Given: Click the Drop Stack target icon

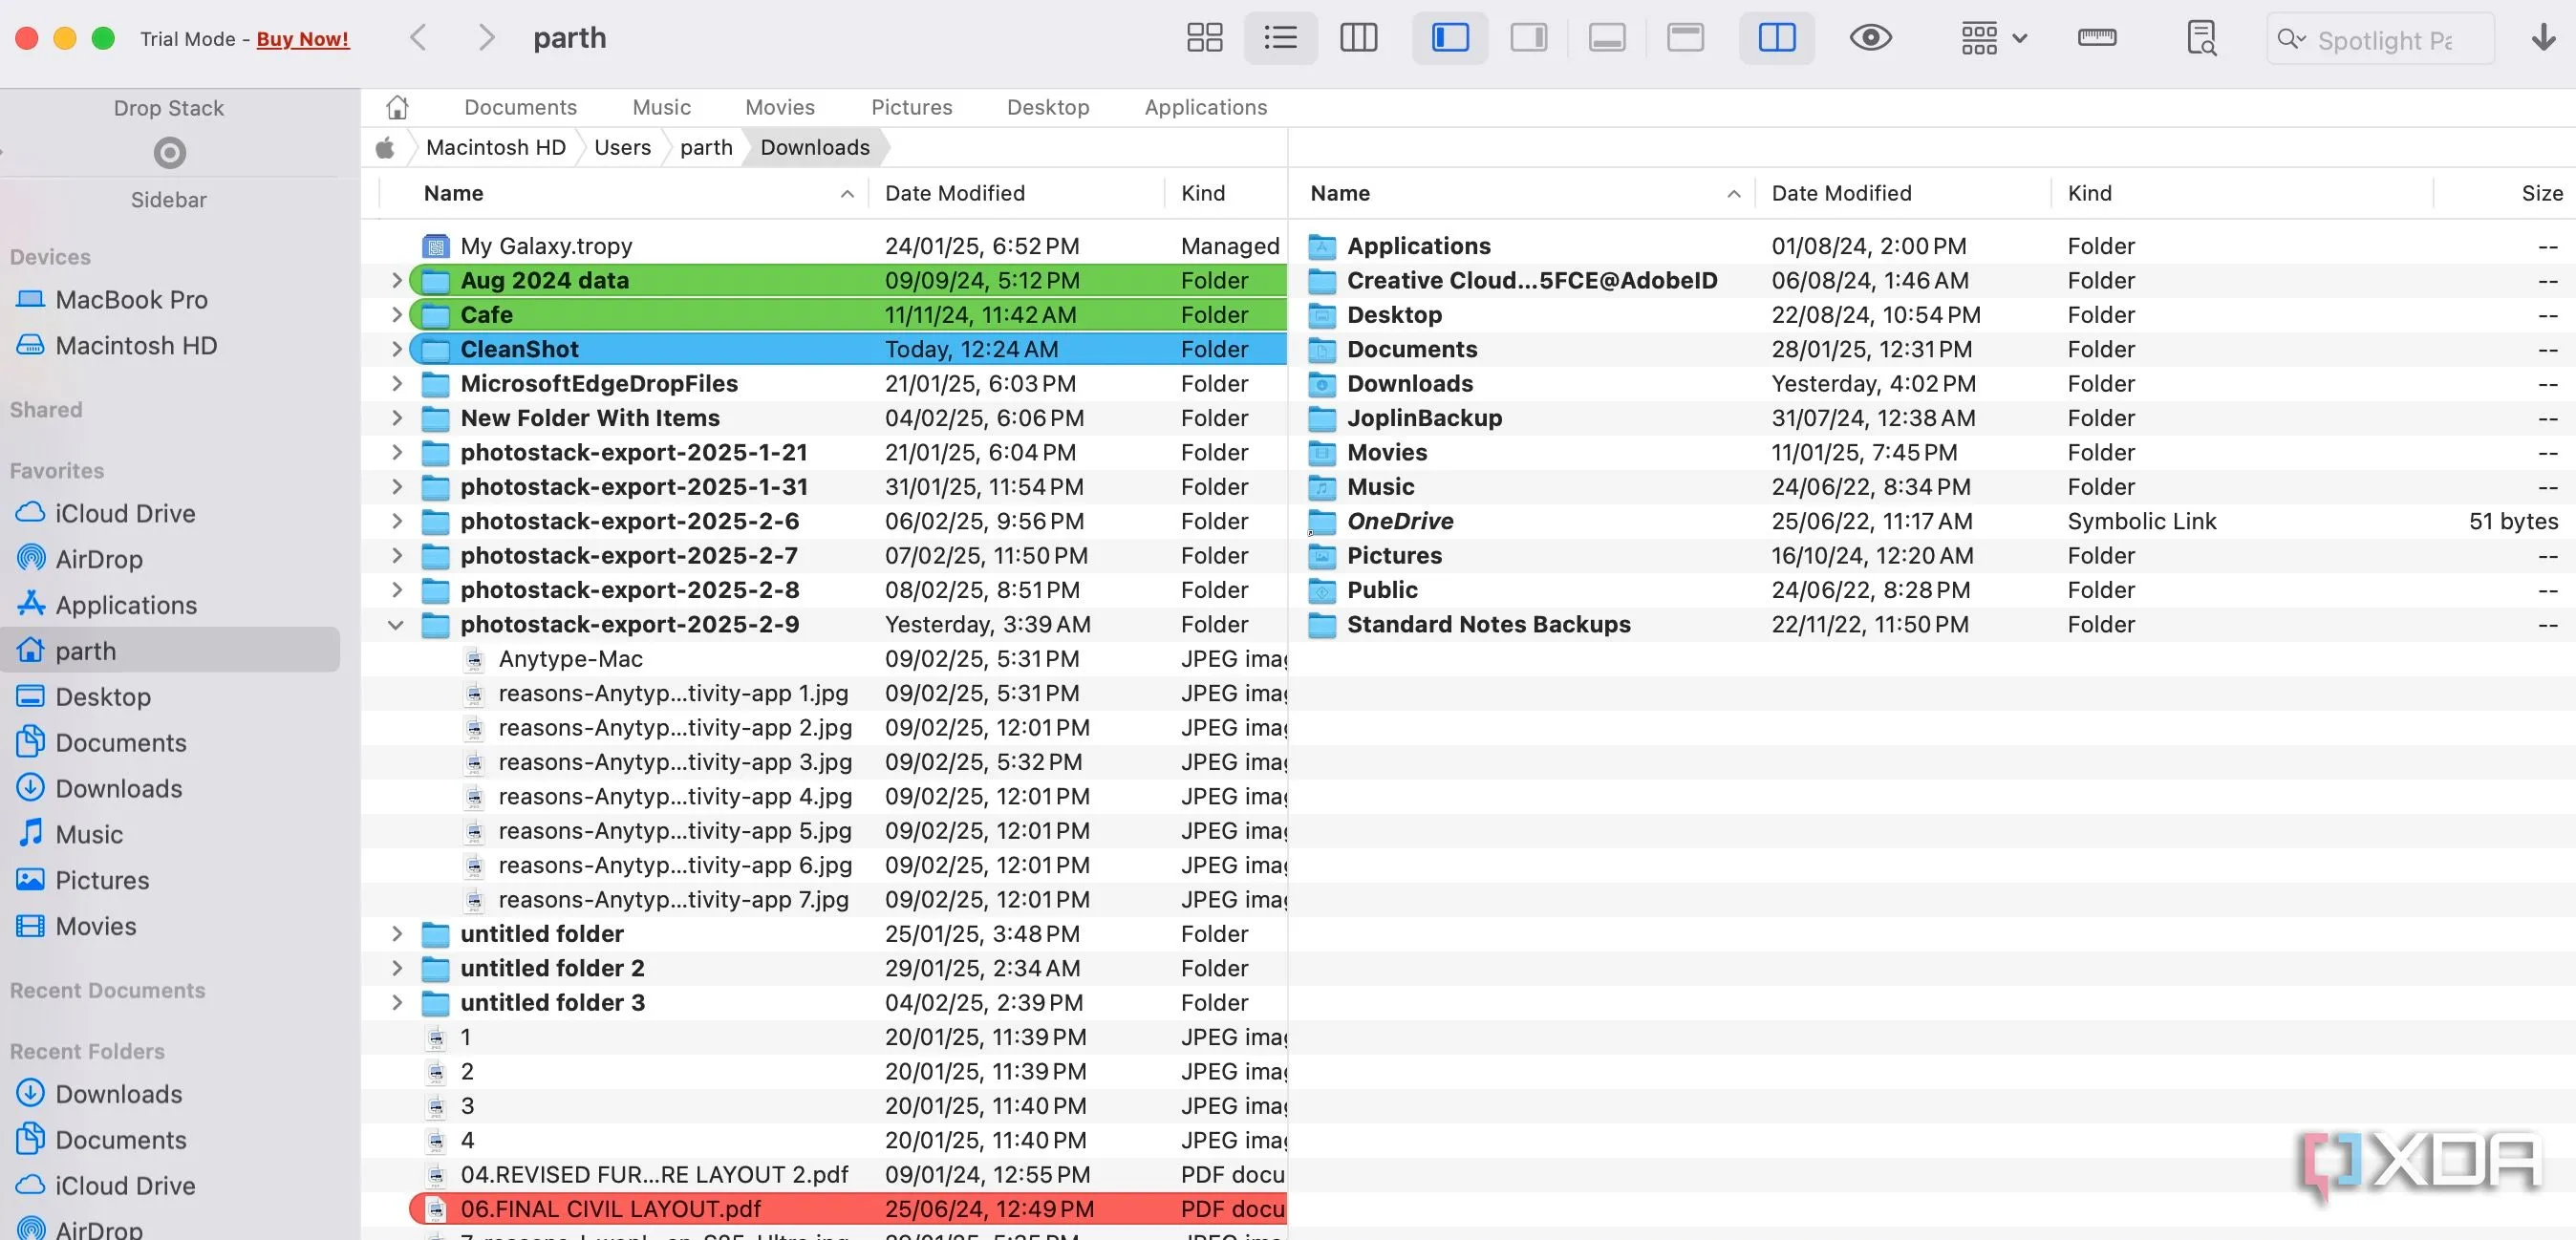Looking at the screenshot, I should pos(169,153).
